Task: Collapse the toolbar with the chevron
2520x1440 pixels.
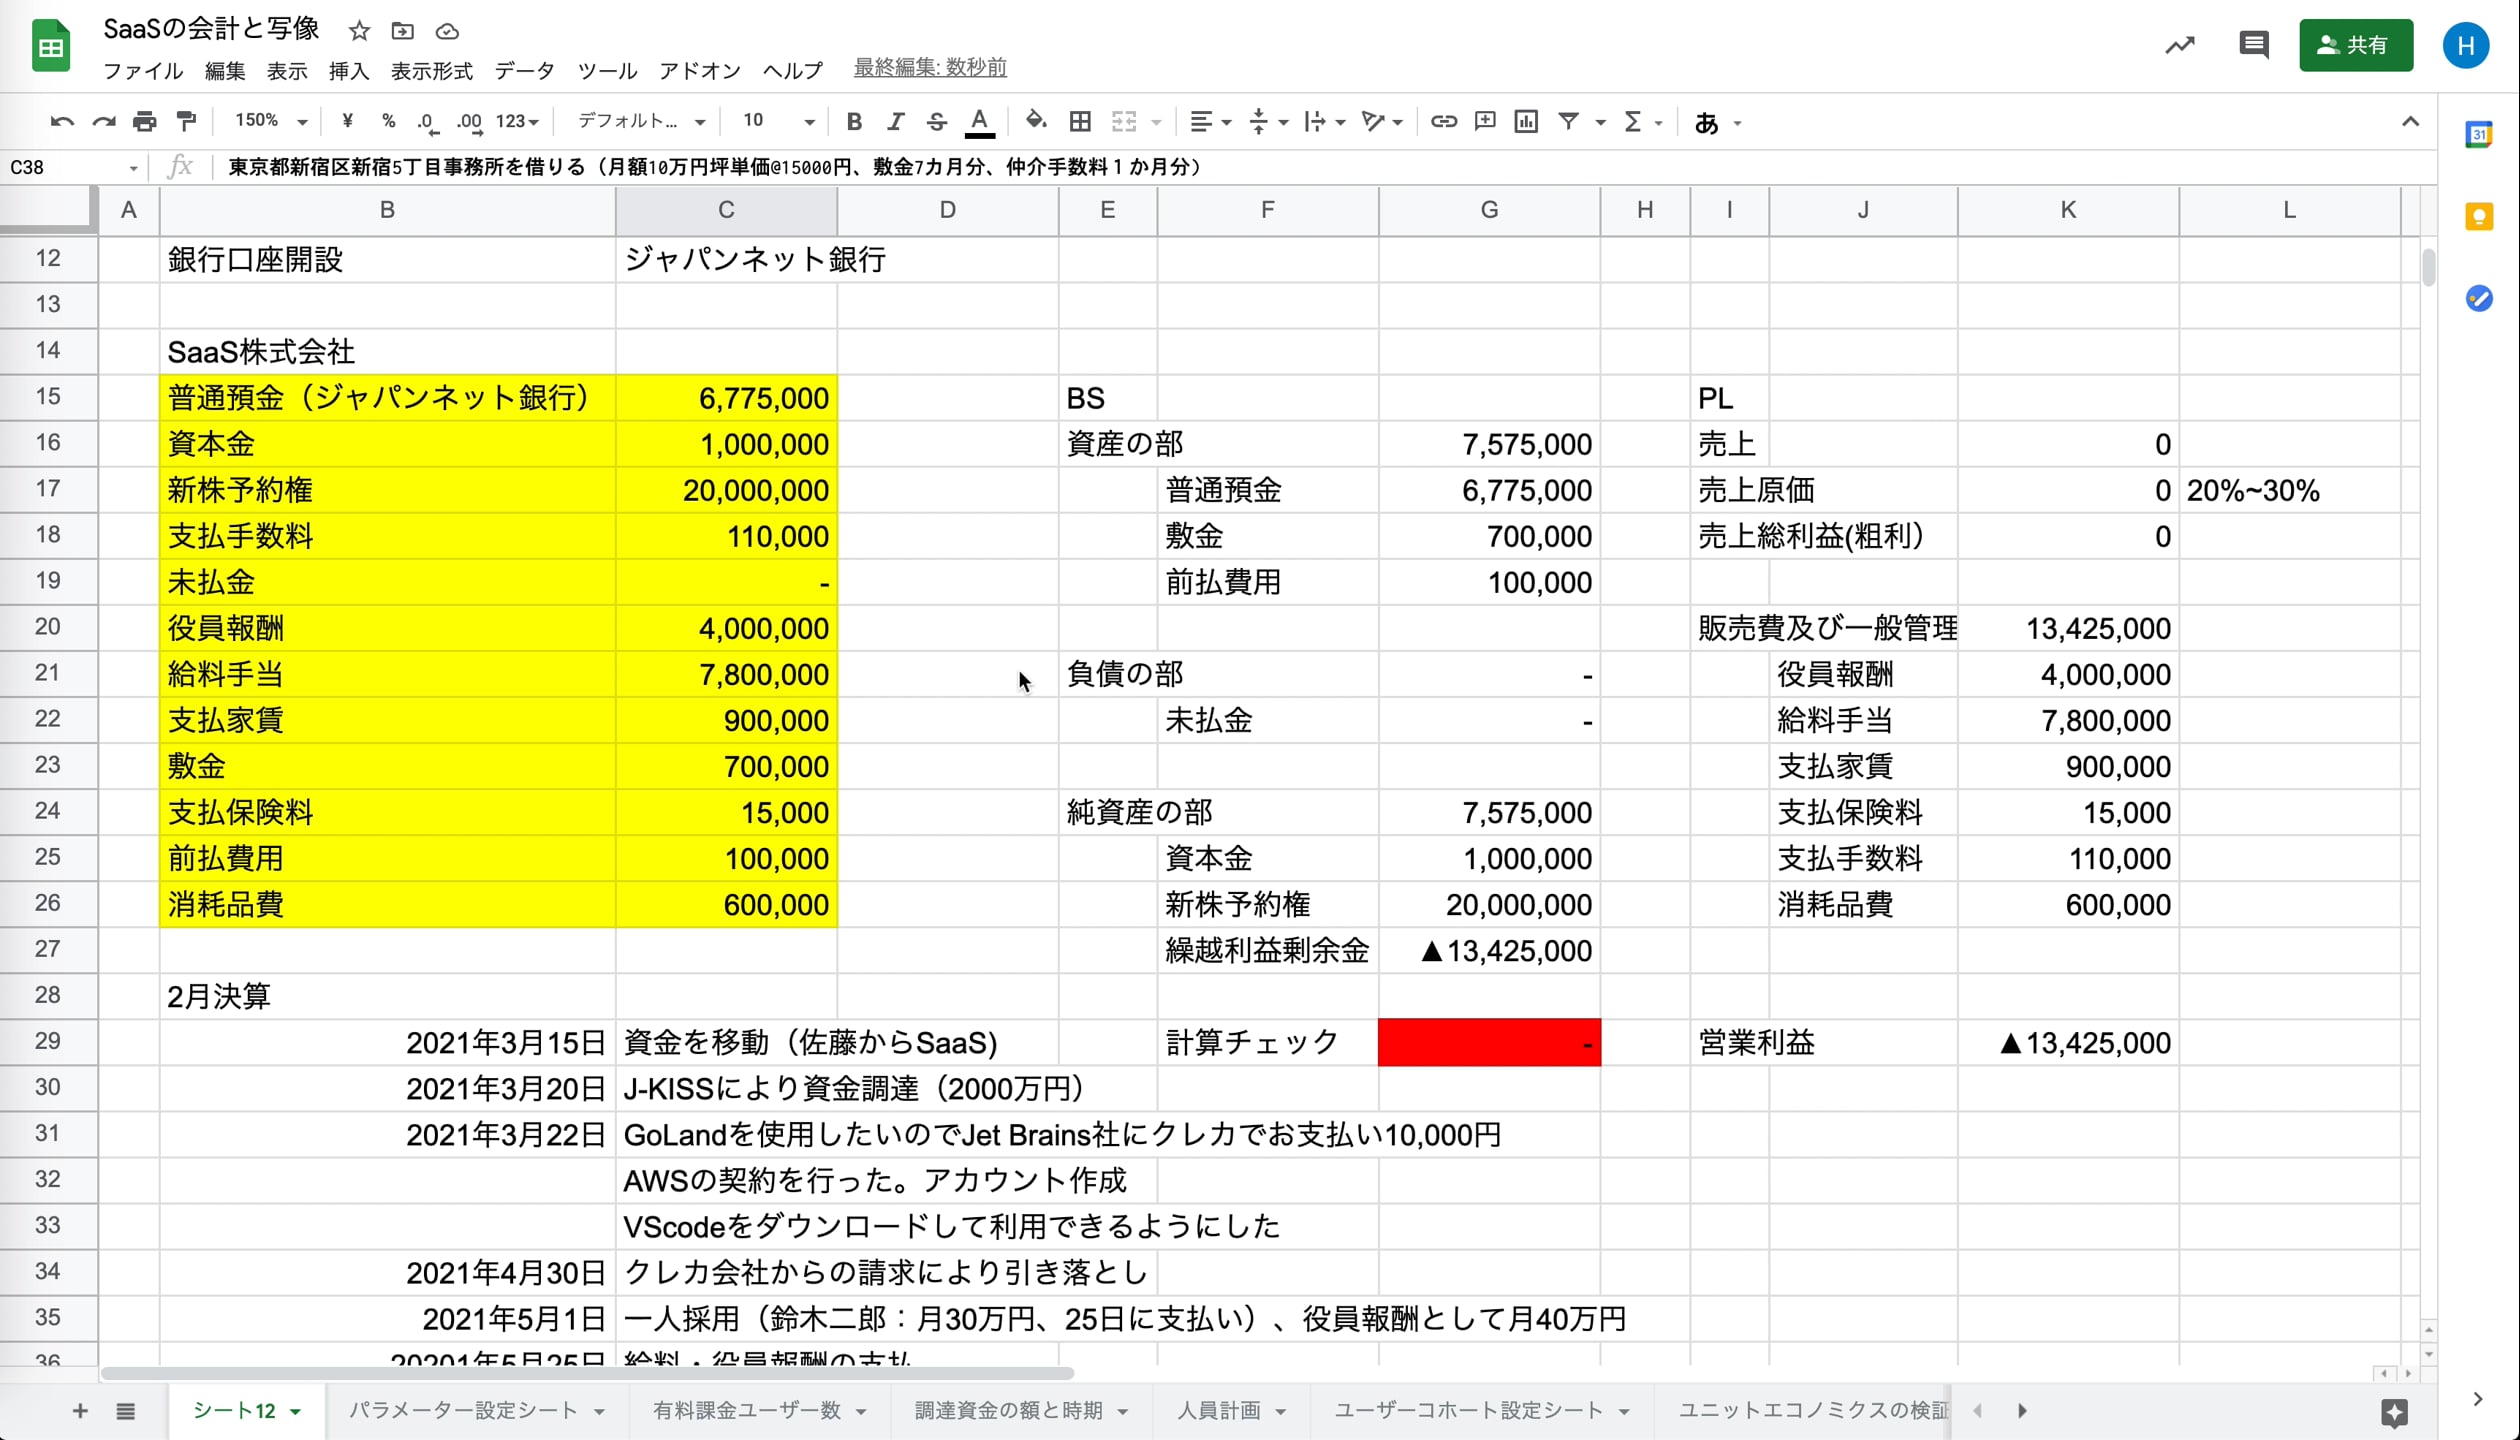Action: (2411, 121)
